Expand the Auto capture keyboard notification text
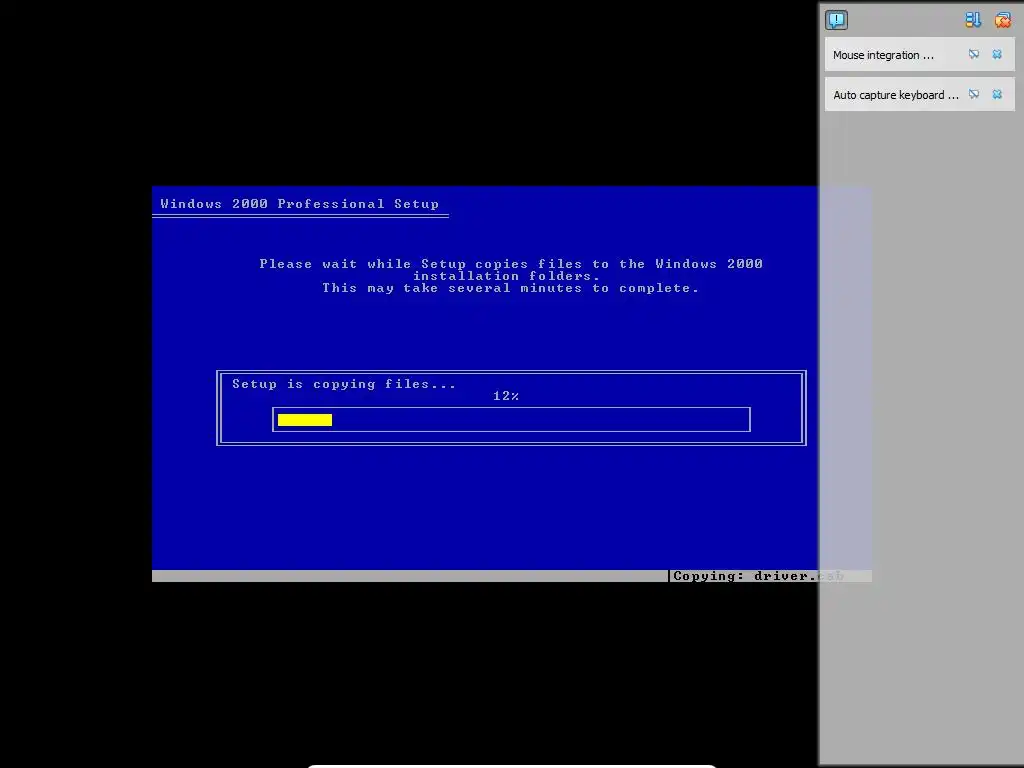 click(895, 95)
